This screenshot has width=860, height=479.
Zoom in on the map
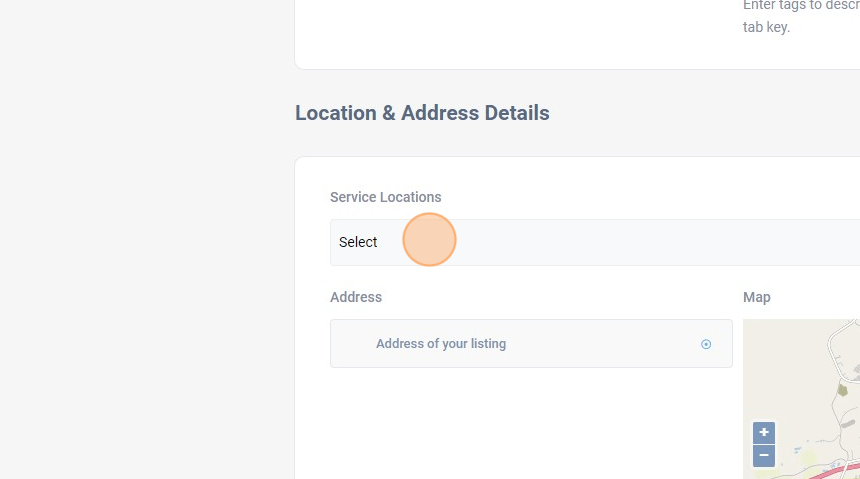pyautogui.click(x=764, y=433)
